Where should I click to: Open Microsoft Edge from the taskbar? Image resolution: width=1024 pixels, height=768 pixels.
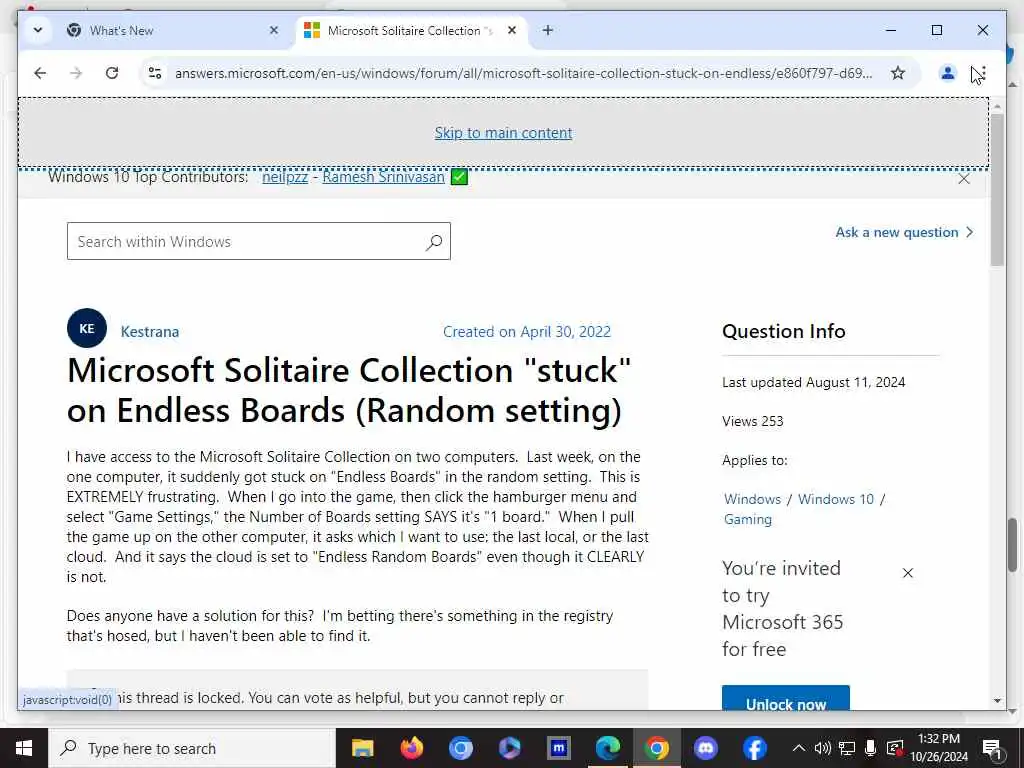coord(608,748)
